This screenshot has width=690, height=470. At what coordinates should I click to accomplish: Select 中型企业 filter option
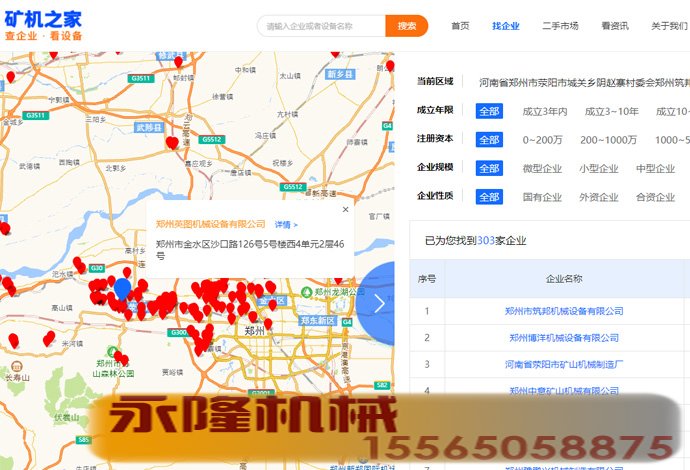(x=655, y=169)
